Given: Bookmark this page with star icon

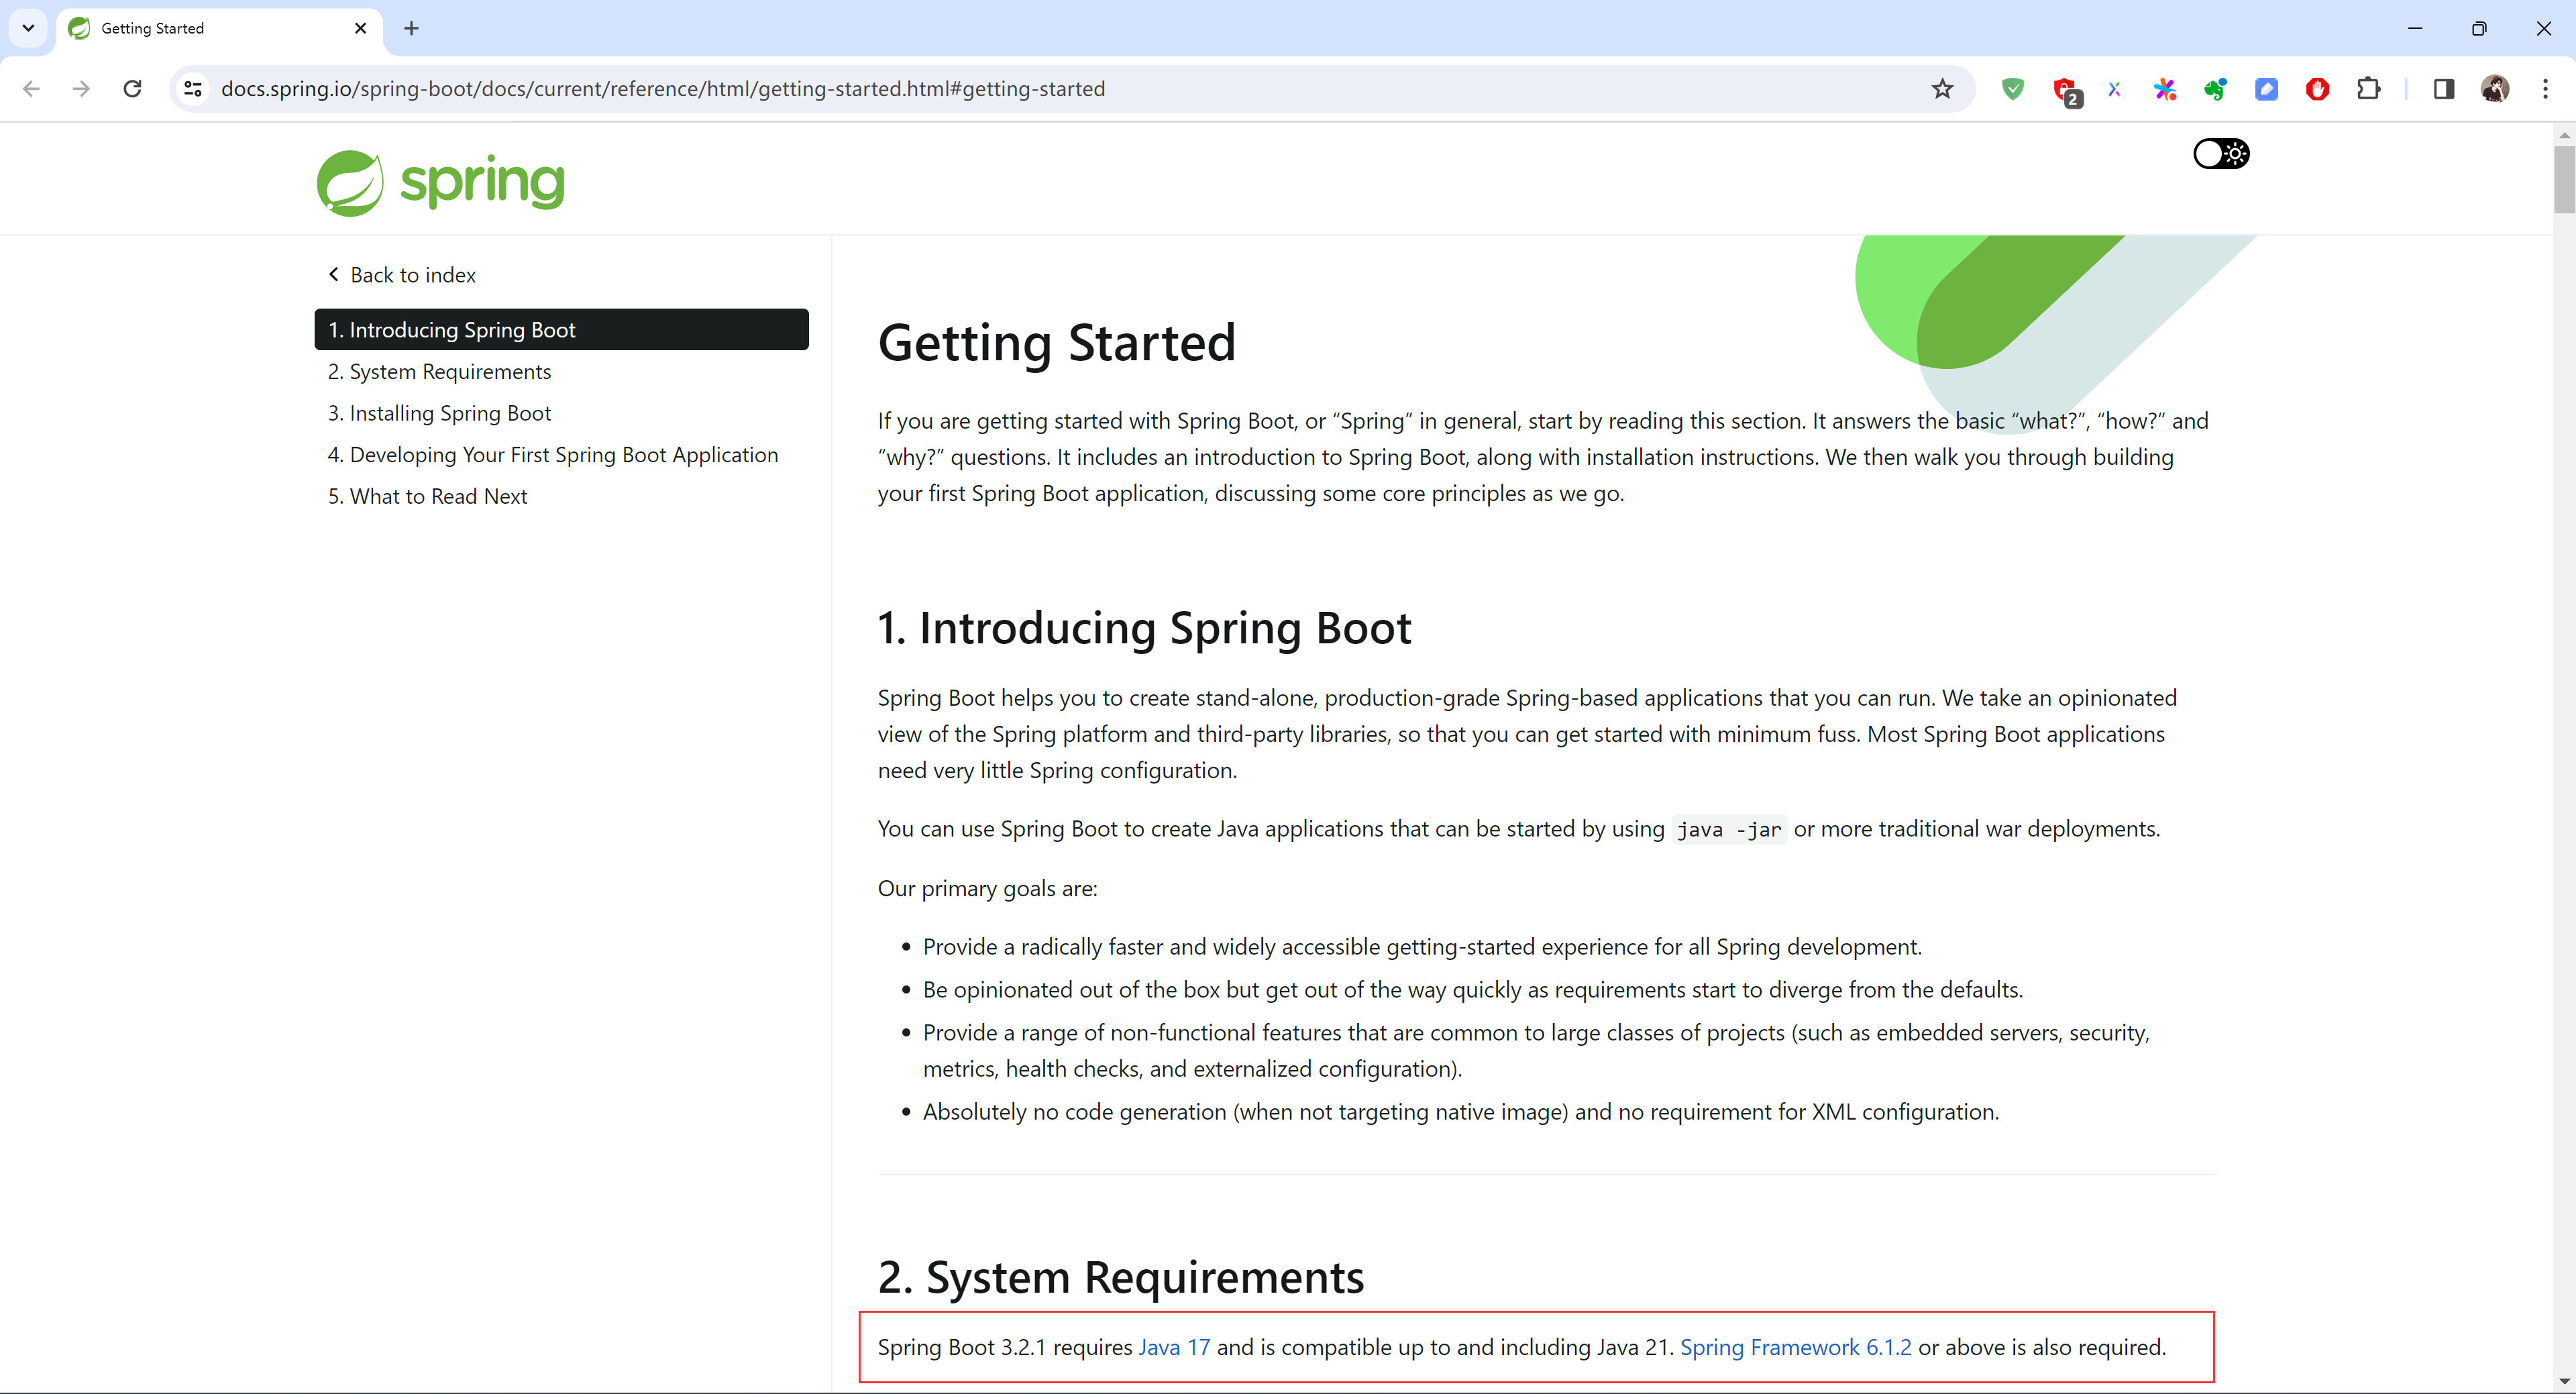Looking at the screenshot, I should (x=1942, y=89).
